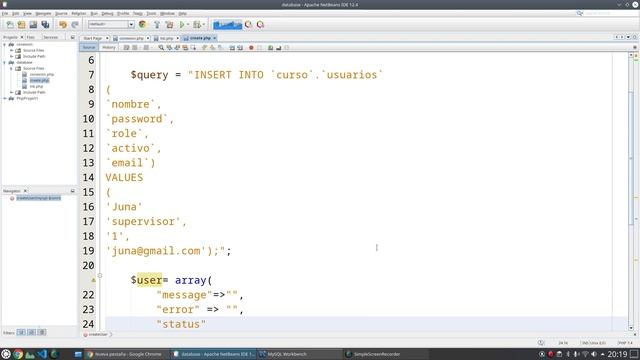Click the Find Selection magnifier icon
Screen dimensions: 640x360
(161, 48)
